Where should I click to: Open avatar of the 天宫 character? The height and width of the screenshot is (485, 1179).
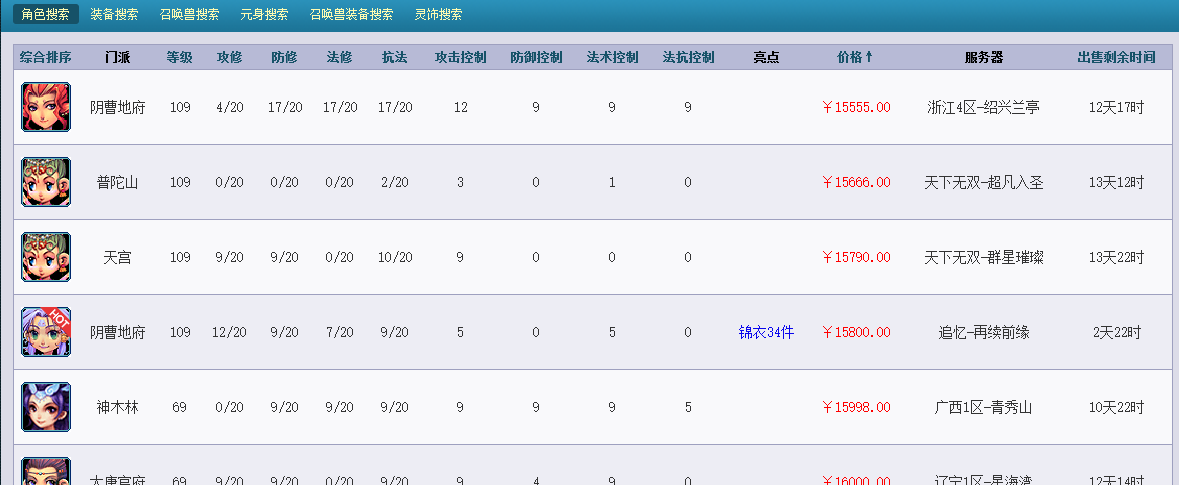click(x=46, y=257)
